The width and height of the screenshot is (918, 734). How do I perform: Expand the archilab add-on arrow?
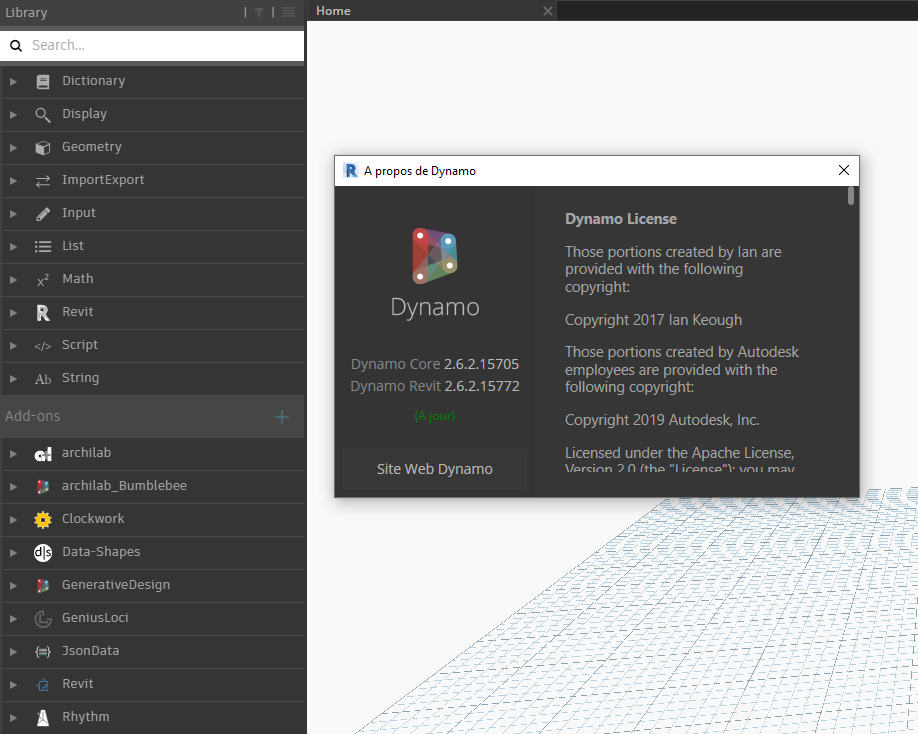pyautogui.click(x=14, y=453)
